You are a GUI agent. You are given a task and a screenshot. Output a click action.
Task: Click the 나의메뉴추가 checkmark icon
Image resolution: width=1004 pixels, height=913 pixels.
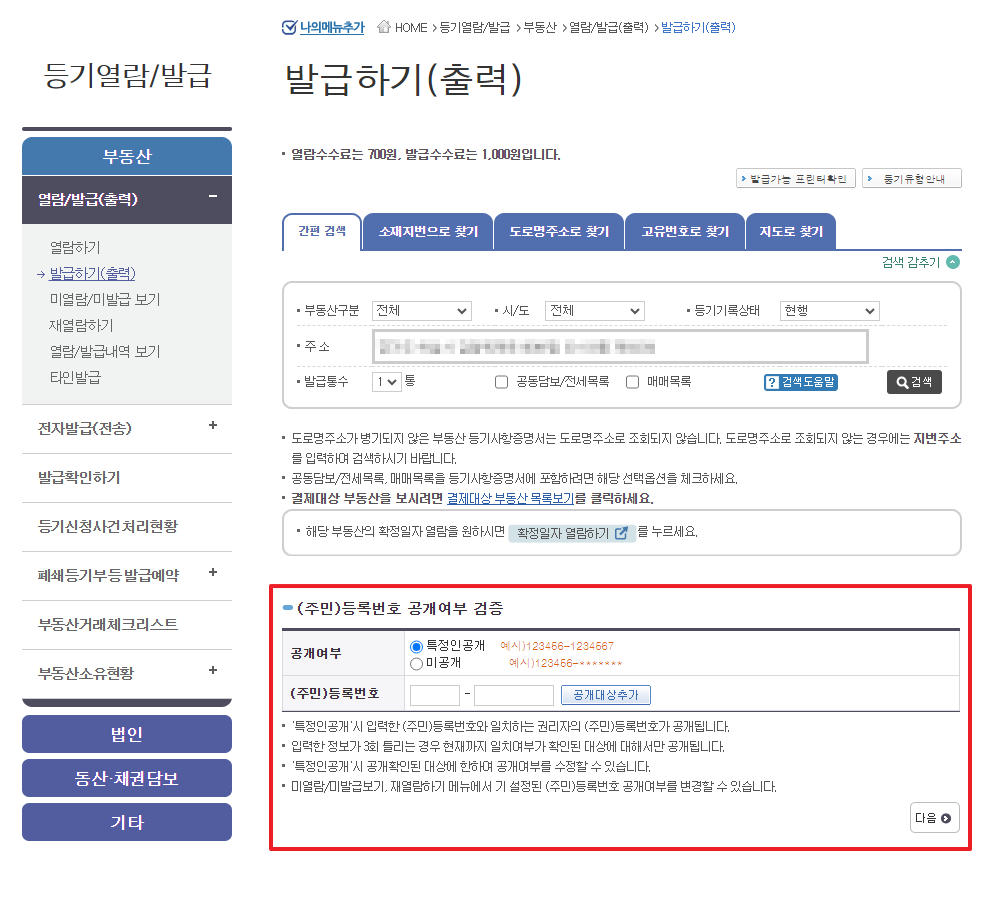click(x=289, y=28)
